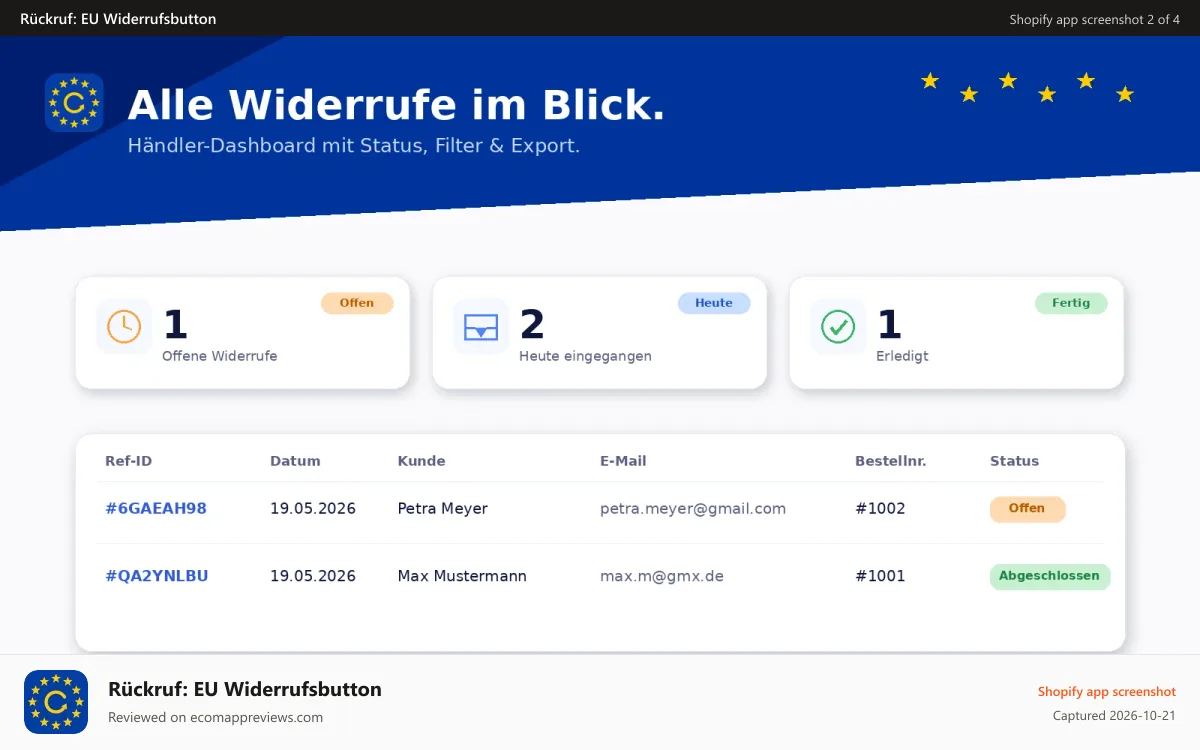Click the blue Heute badge
The height and width of the screenshot is (750, 1200).
point(714,303)
